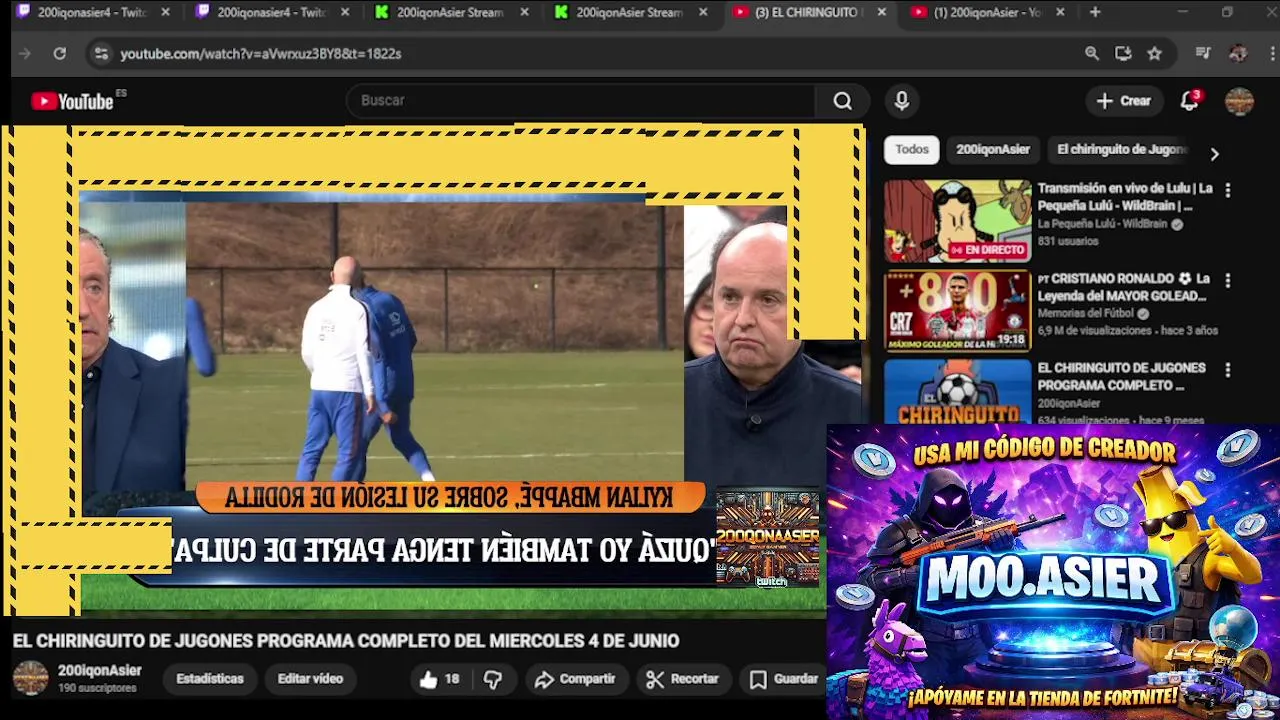
Task: Show more filter chips with right chevron
Action: point(1214,154)
